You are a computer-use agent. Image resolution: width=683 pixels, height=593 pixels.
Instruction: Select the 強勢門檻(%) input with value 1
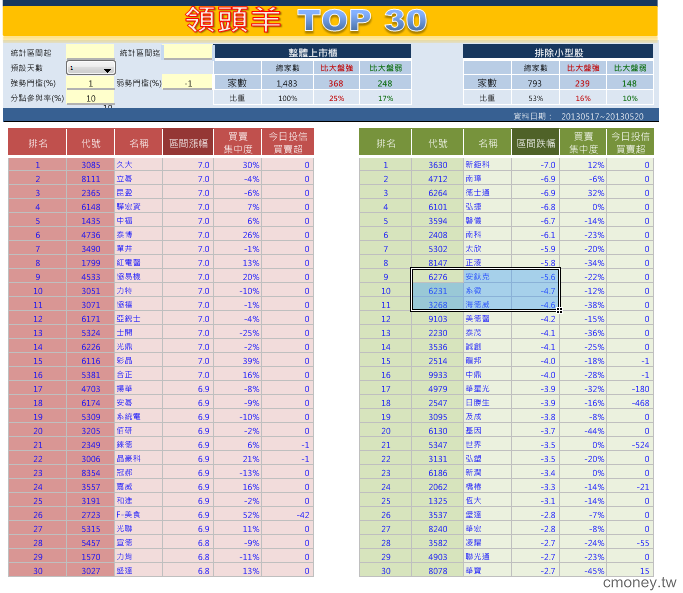point(90,83)
